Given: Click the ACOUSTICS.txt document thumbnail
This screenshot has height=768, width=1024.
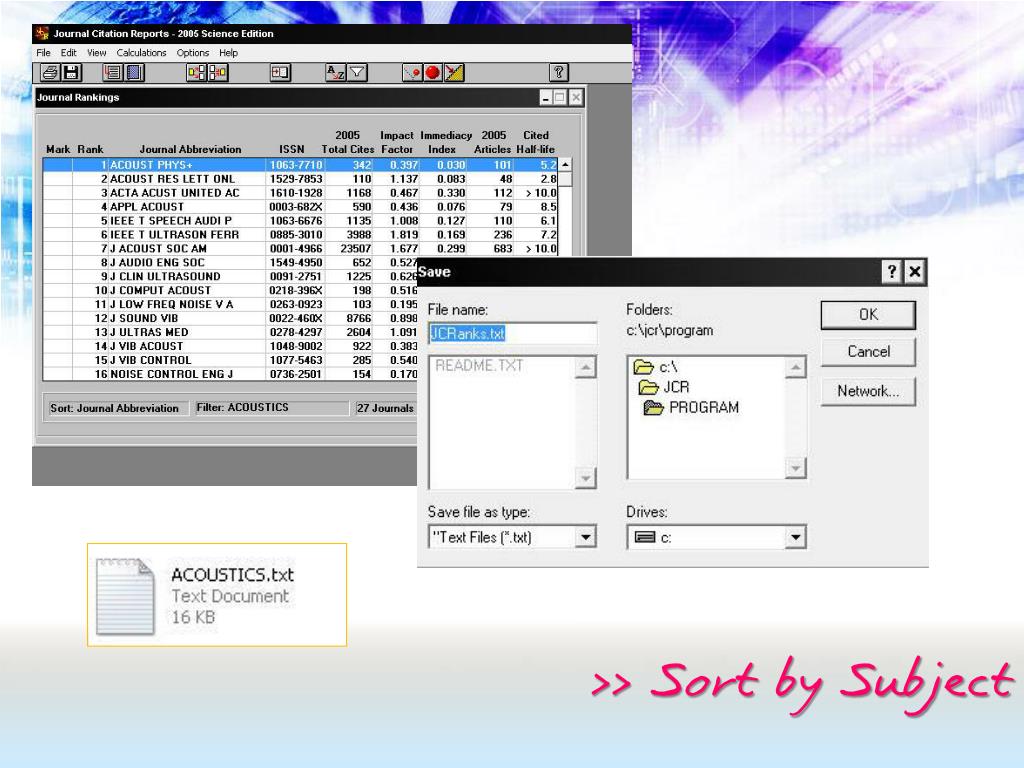Looking at the screenshot, I should tap(125, 596).
